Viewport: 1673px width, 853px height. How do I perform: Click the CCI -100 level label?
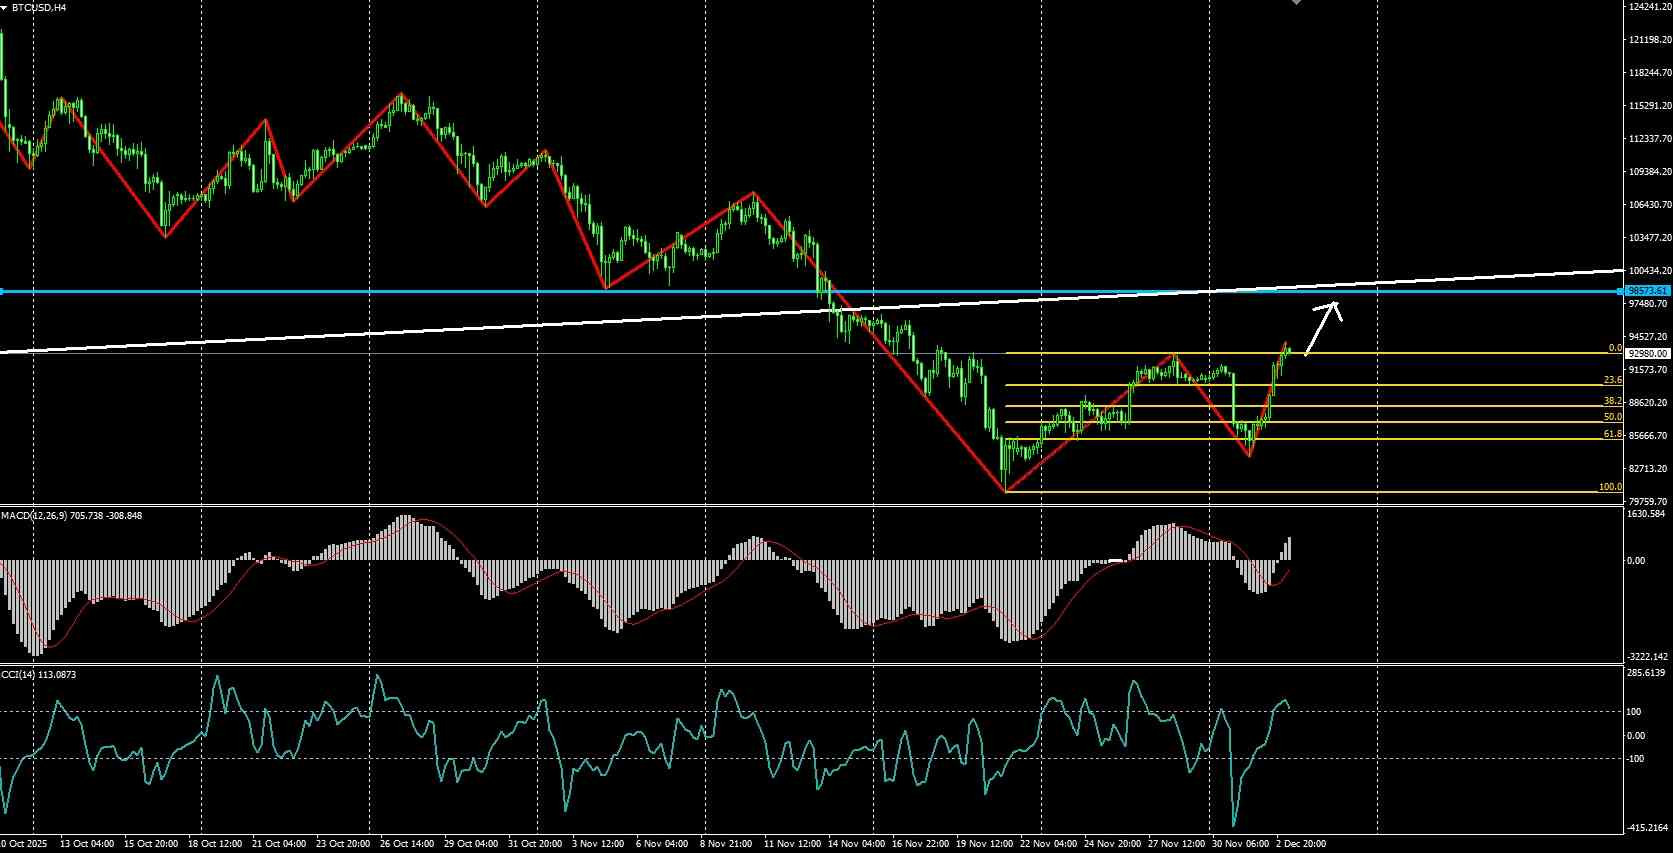tap(1637, 759)
